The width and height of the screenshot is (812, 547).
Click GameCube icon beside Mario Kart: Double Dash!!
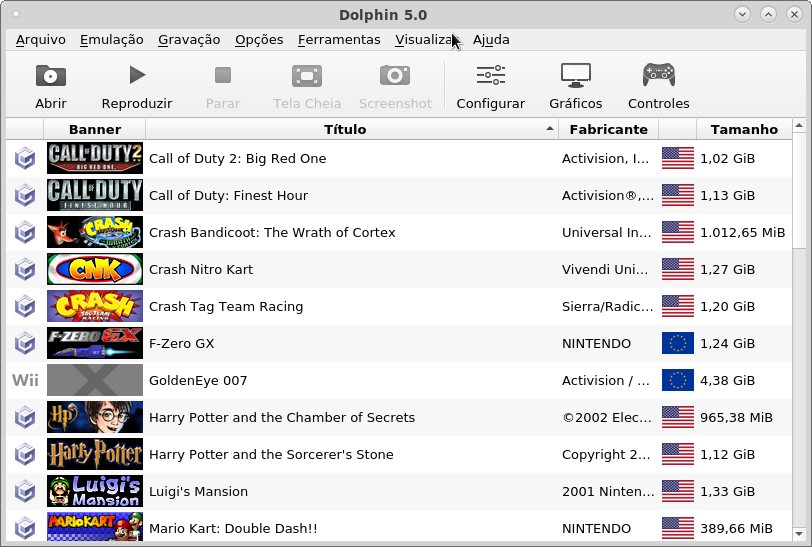tap(25, 528)
